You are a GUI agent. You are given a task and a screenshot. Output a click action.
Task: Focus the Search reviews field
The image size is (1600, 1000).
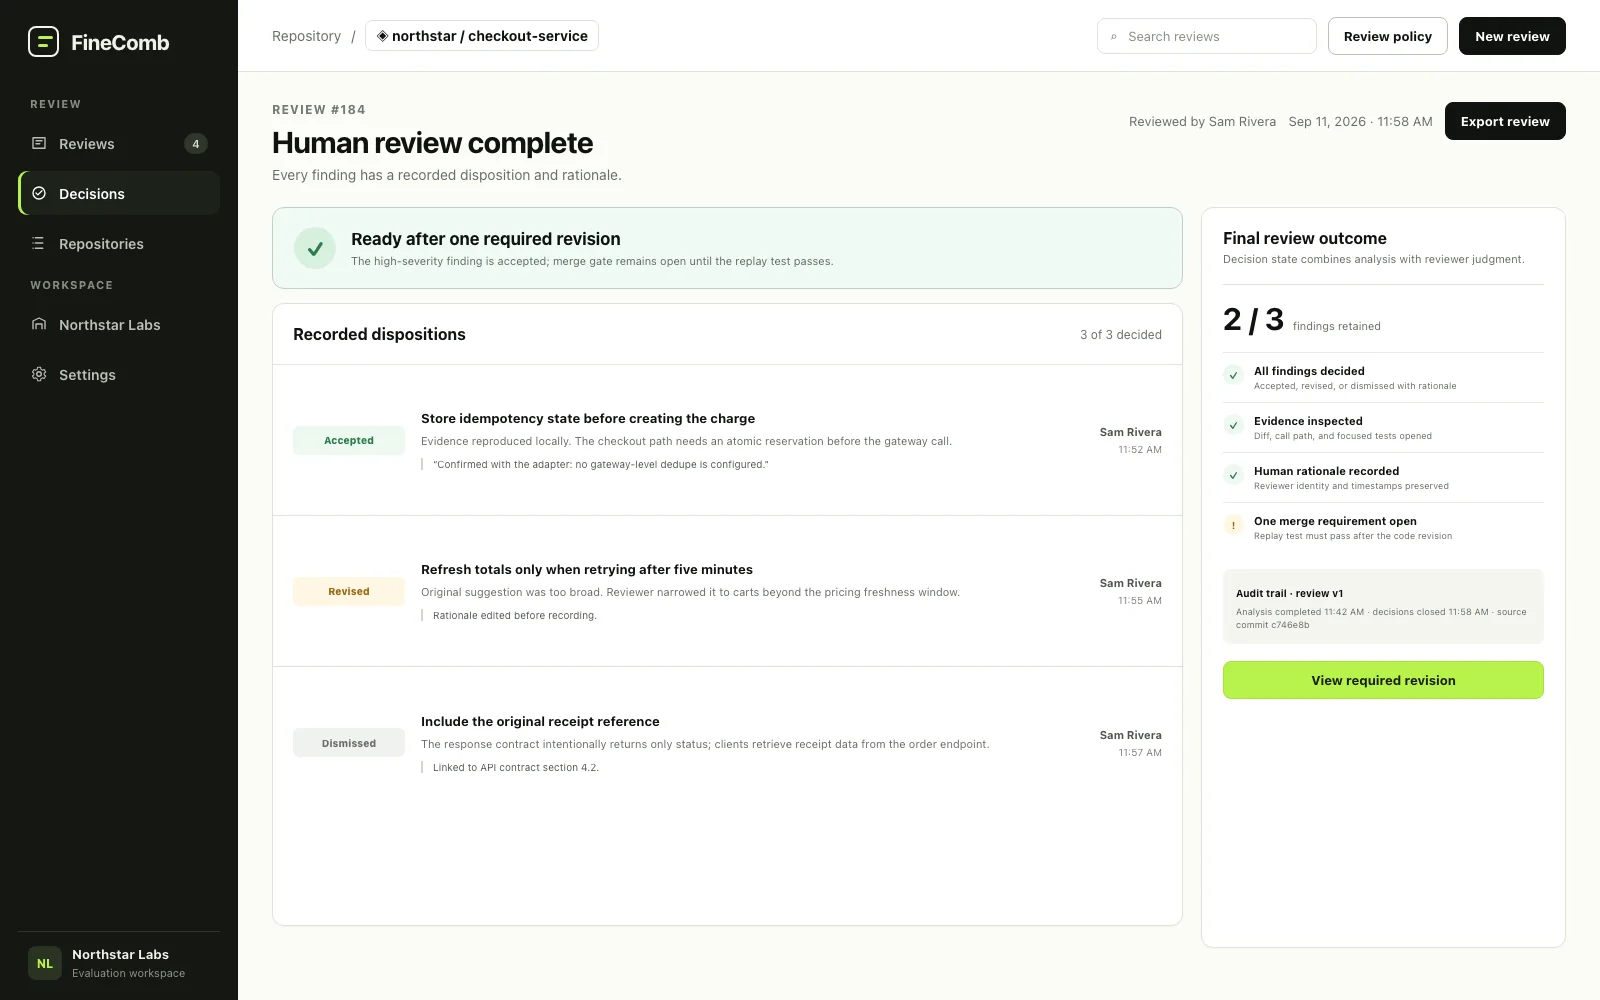click(1207, 36)
